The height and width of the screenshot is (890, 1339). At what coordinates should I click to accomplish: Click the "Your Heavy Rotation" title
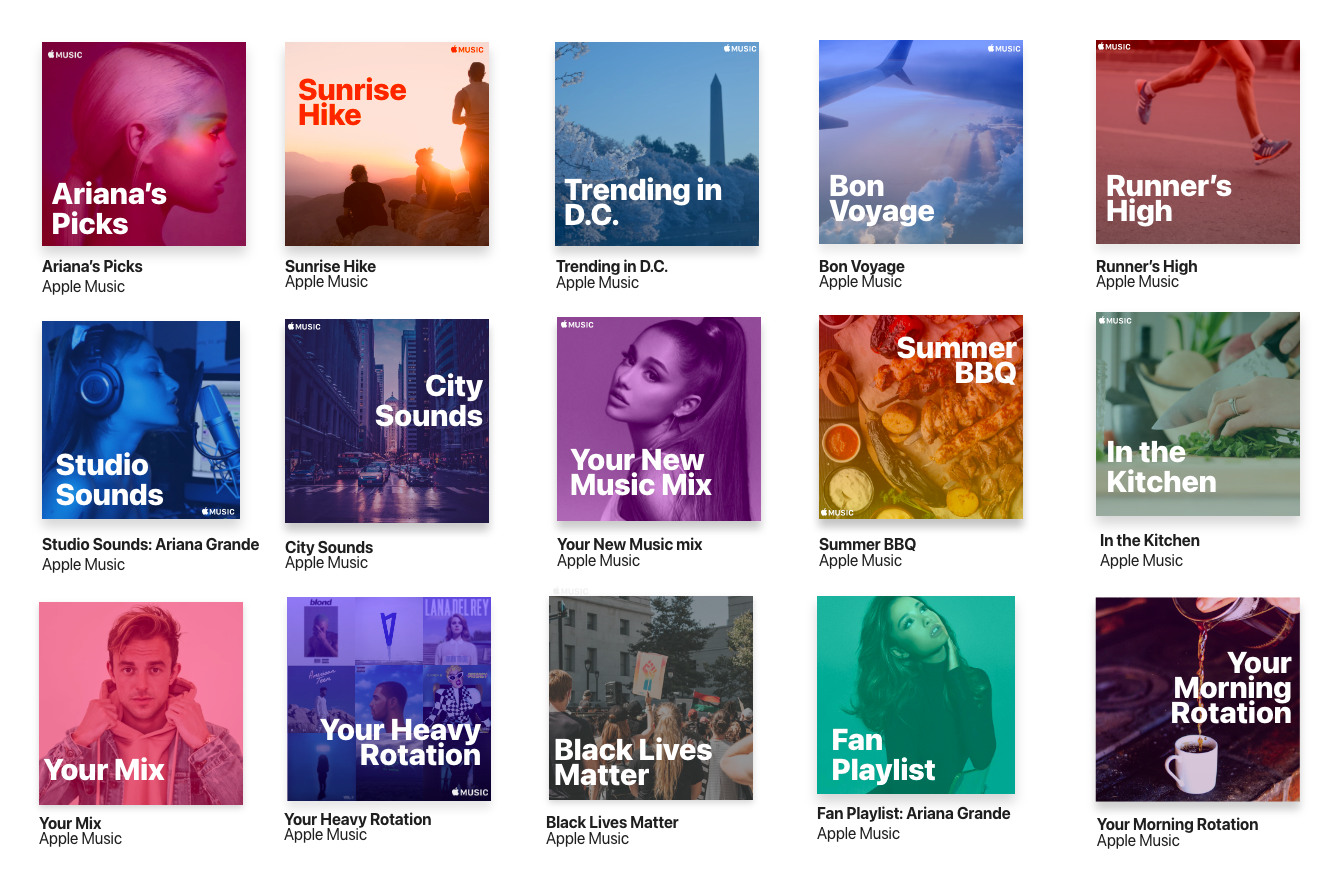[x=358, y=820]
